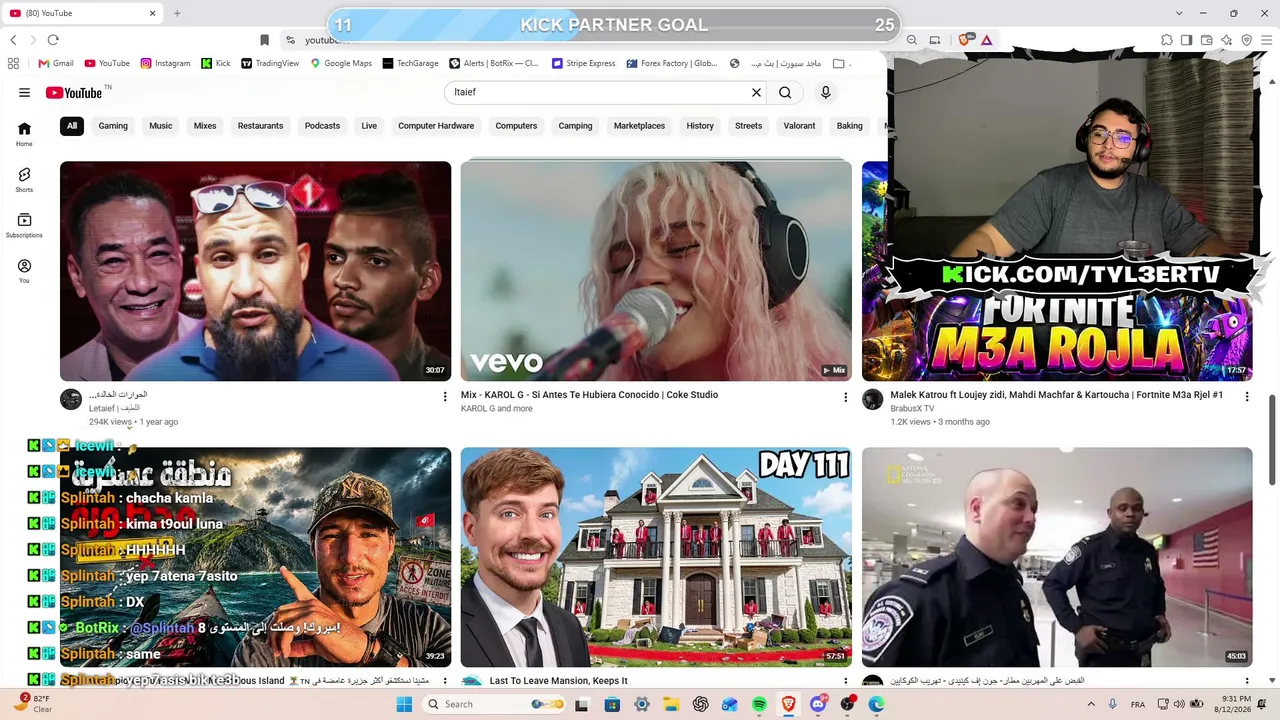Open Spotify from the taskbar

point(759,704)
